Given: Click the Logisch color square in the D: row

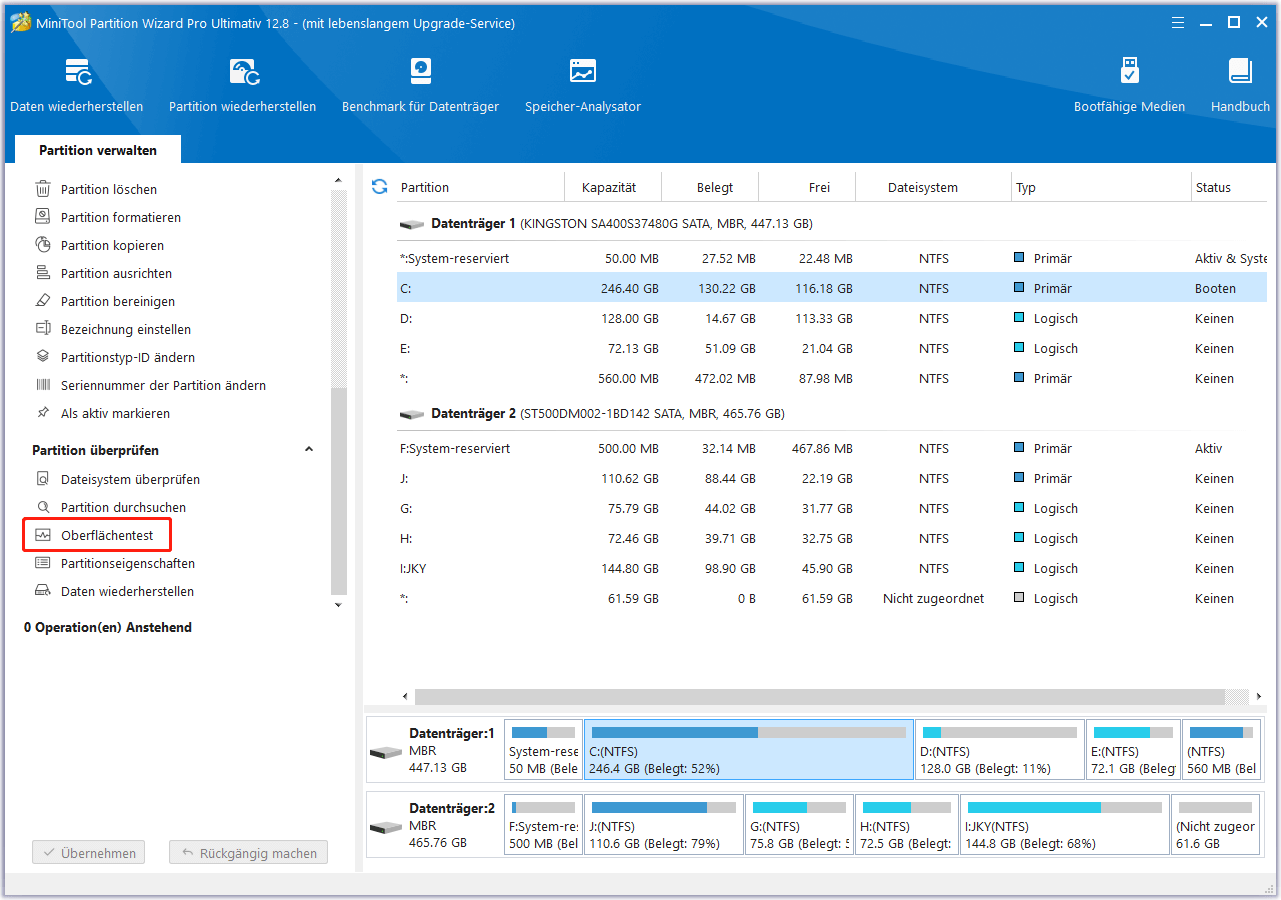Looking at the screenshot, I should pos(1019,318).
